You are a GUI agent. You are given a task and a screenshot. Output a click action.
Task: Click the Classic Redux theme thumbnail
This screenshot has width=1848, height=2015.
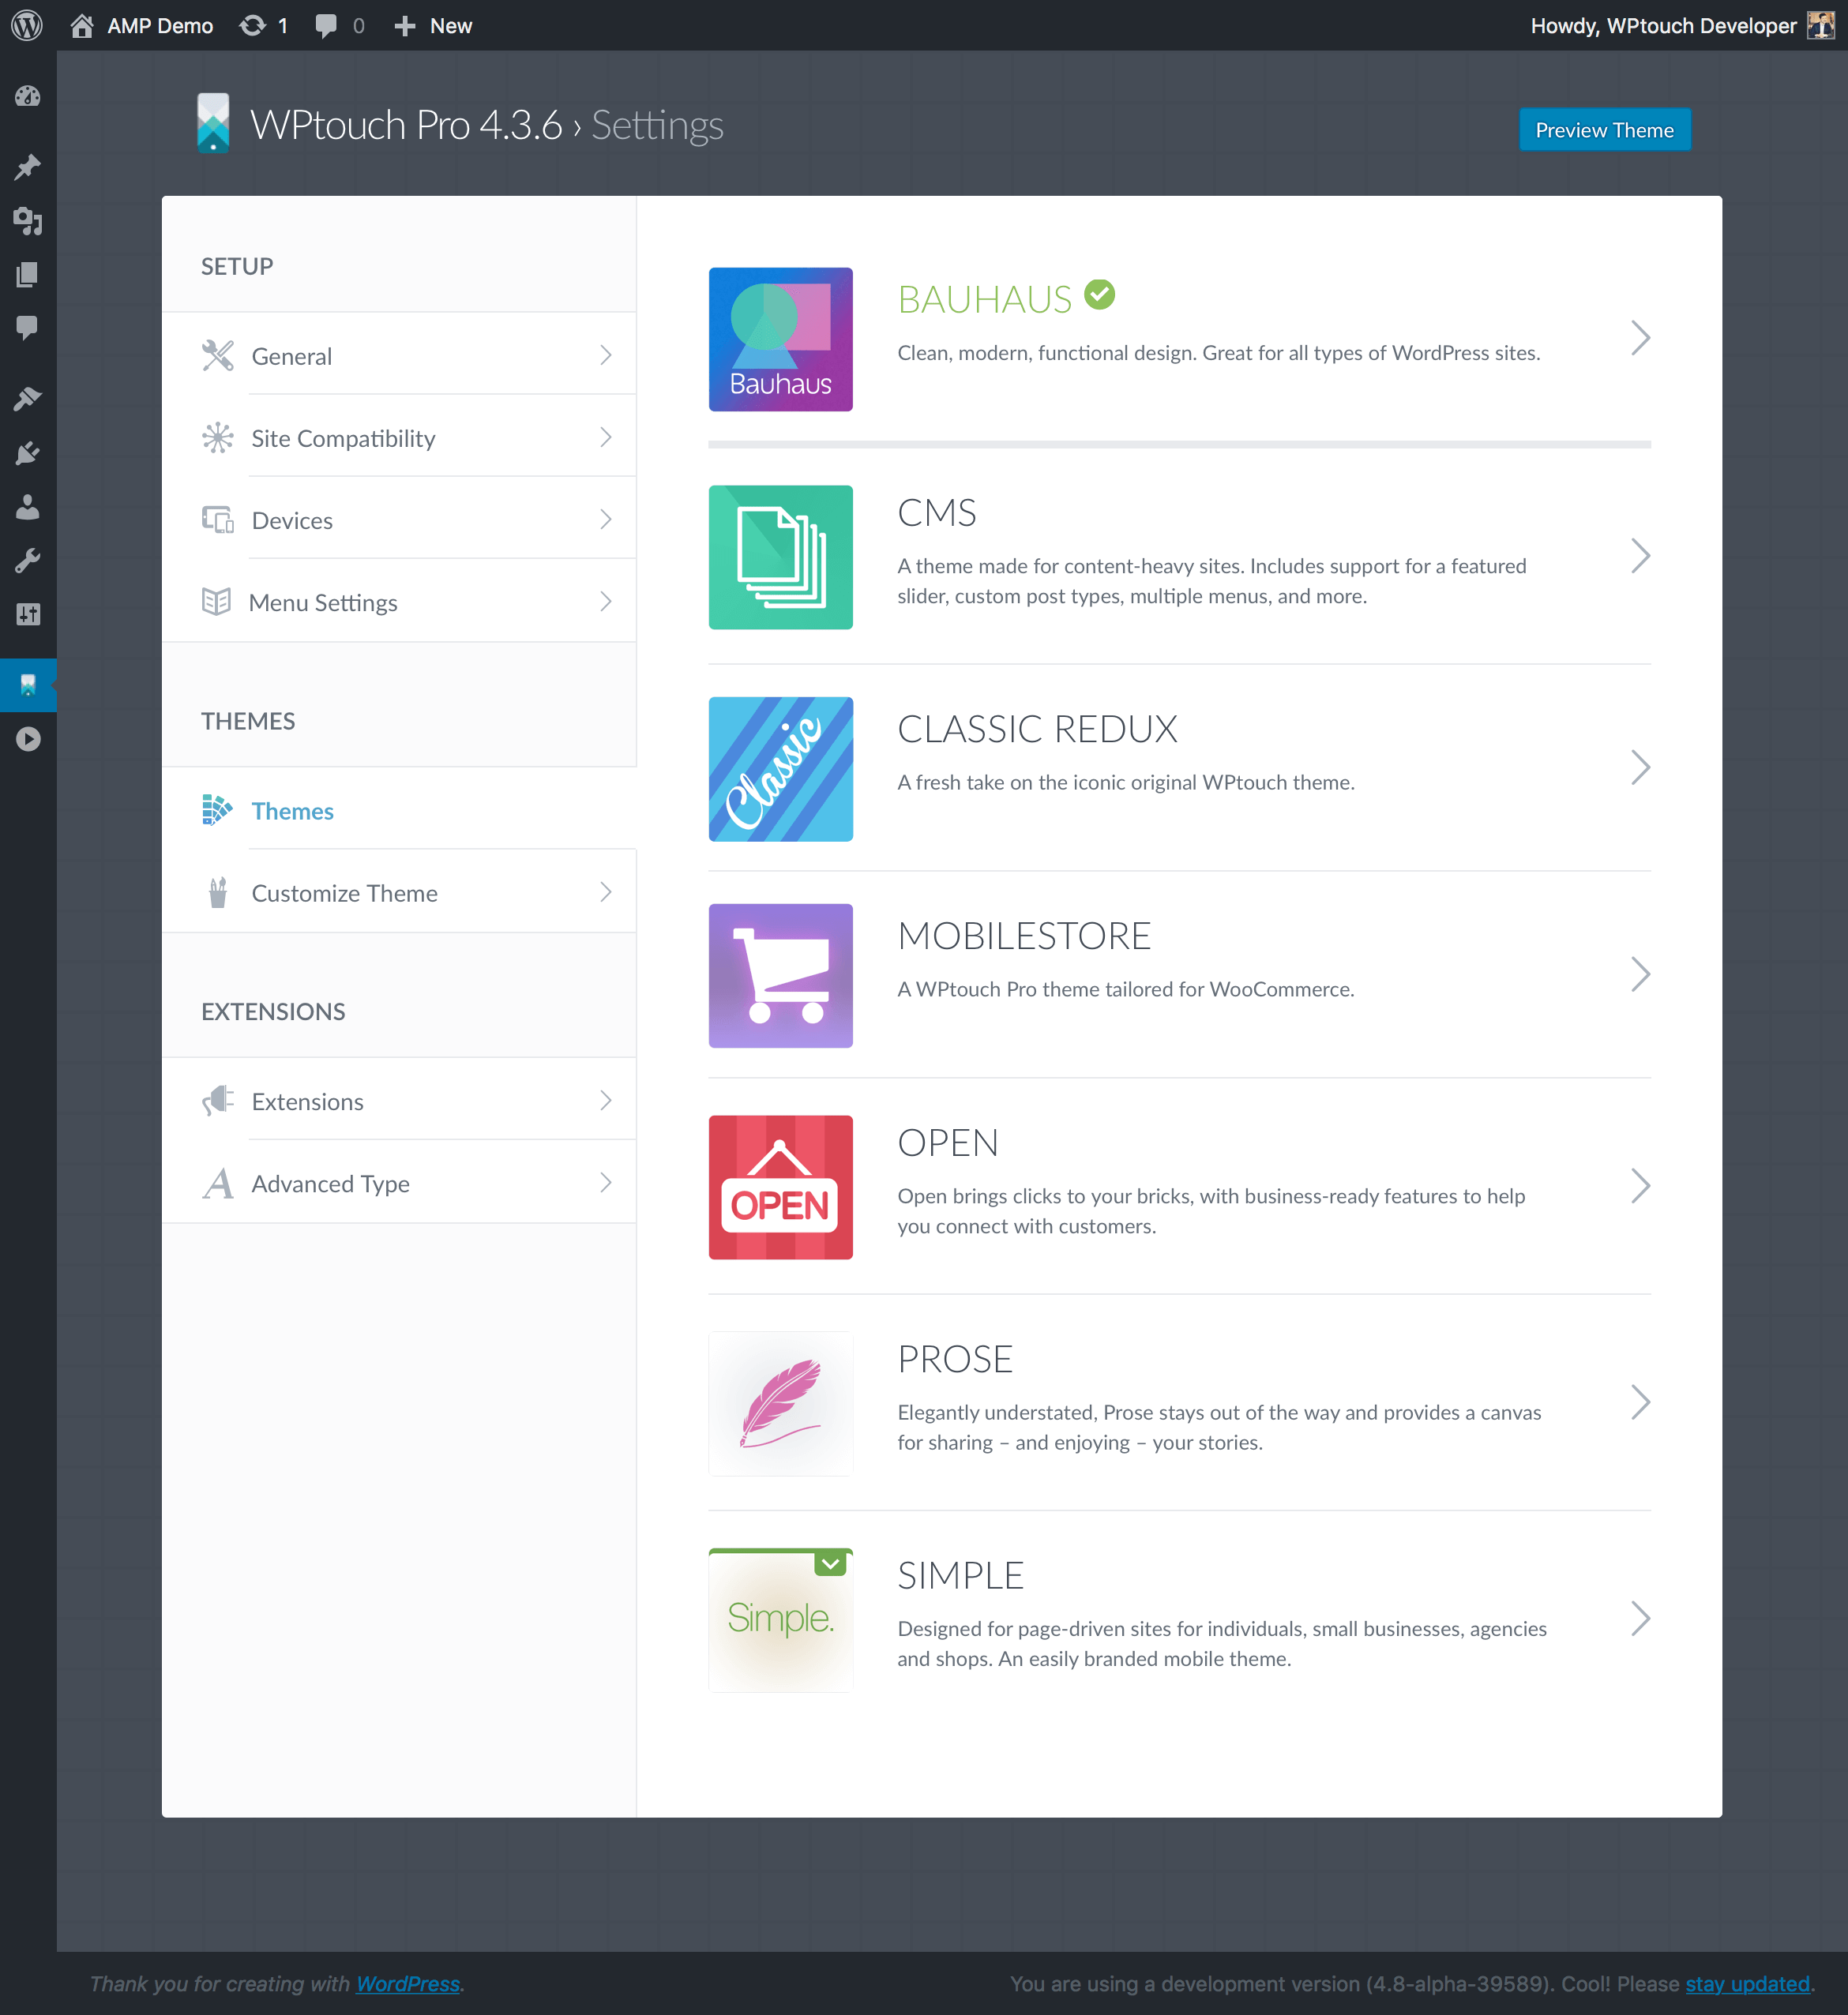(x=780, y=769)
